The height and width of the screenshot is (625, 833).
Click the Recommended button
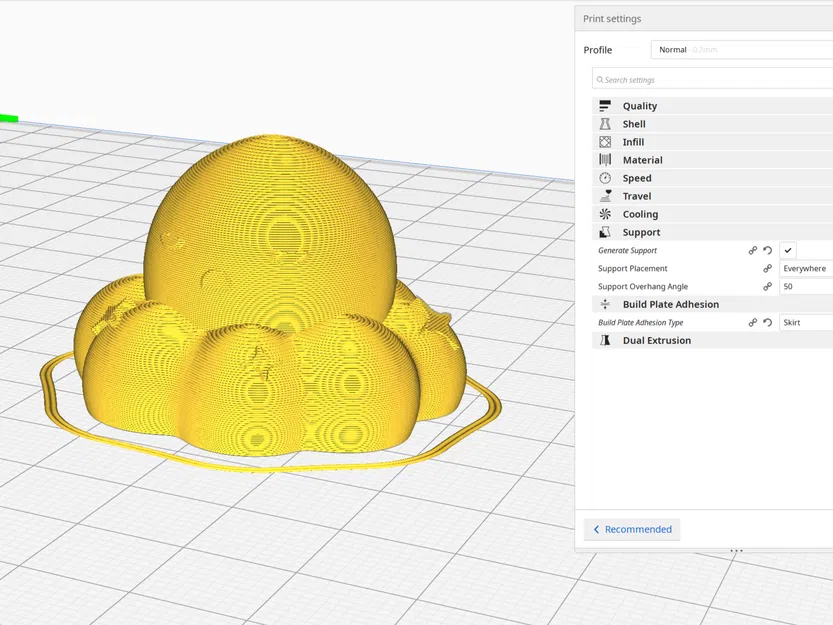[632, 529]
